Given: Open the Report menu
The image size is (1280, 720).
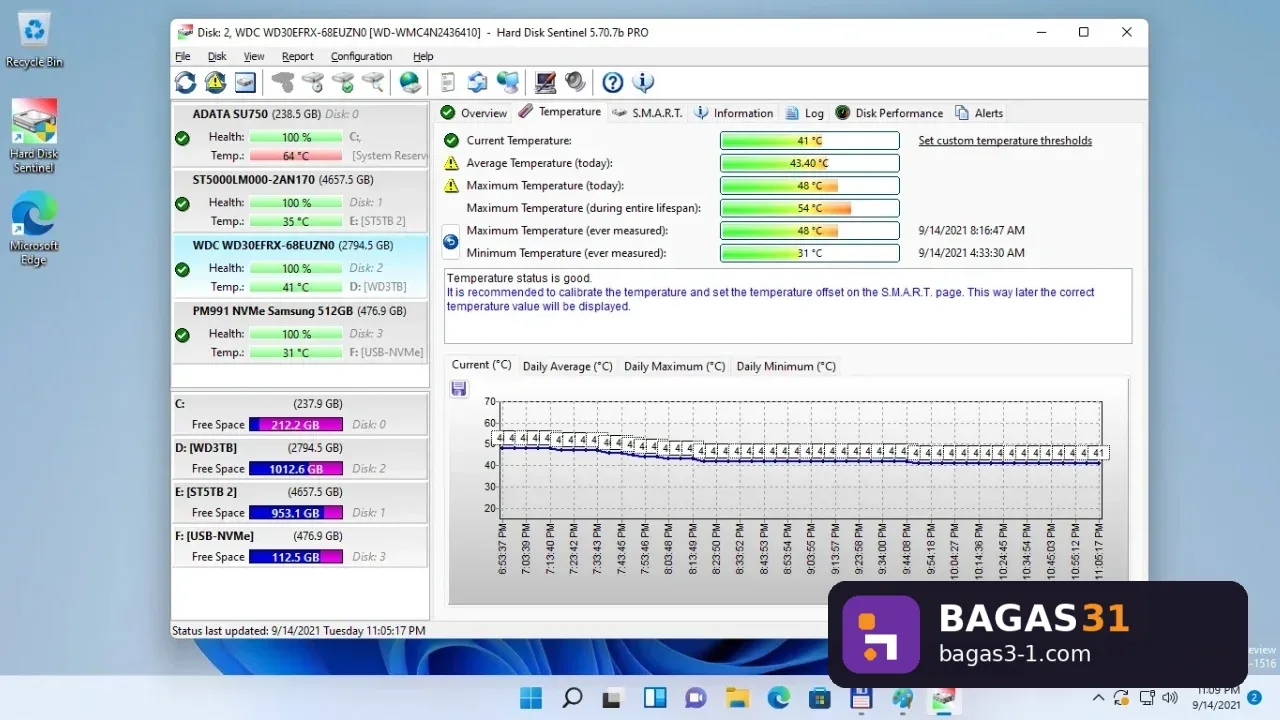Looking at the screenshot, I should 297,56.
